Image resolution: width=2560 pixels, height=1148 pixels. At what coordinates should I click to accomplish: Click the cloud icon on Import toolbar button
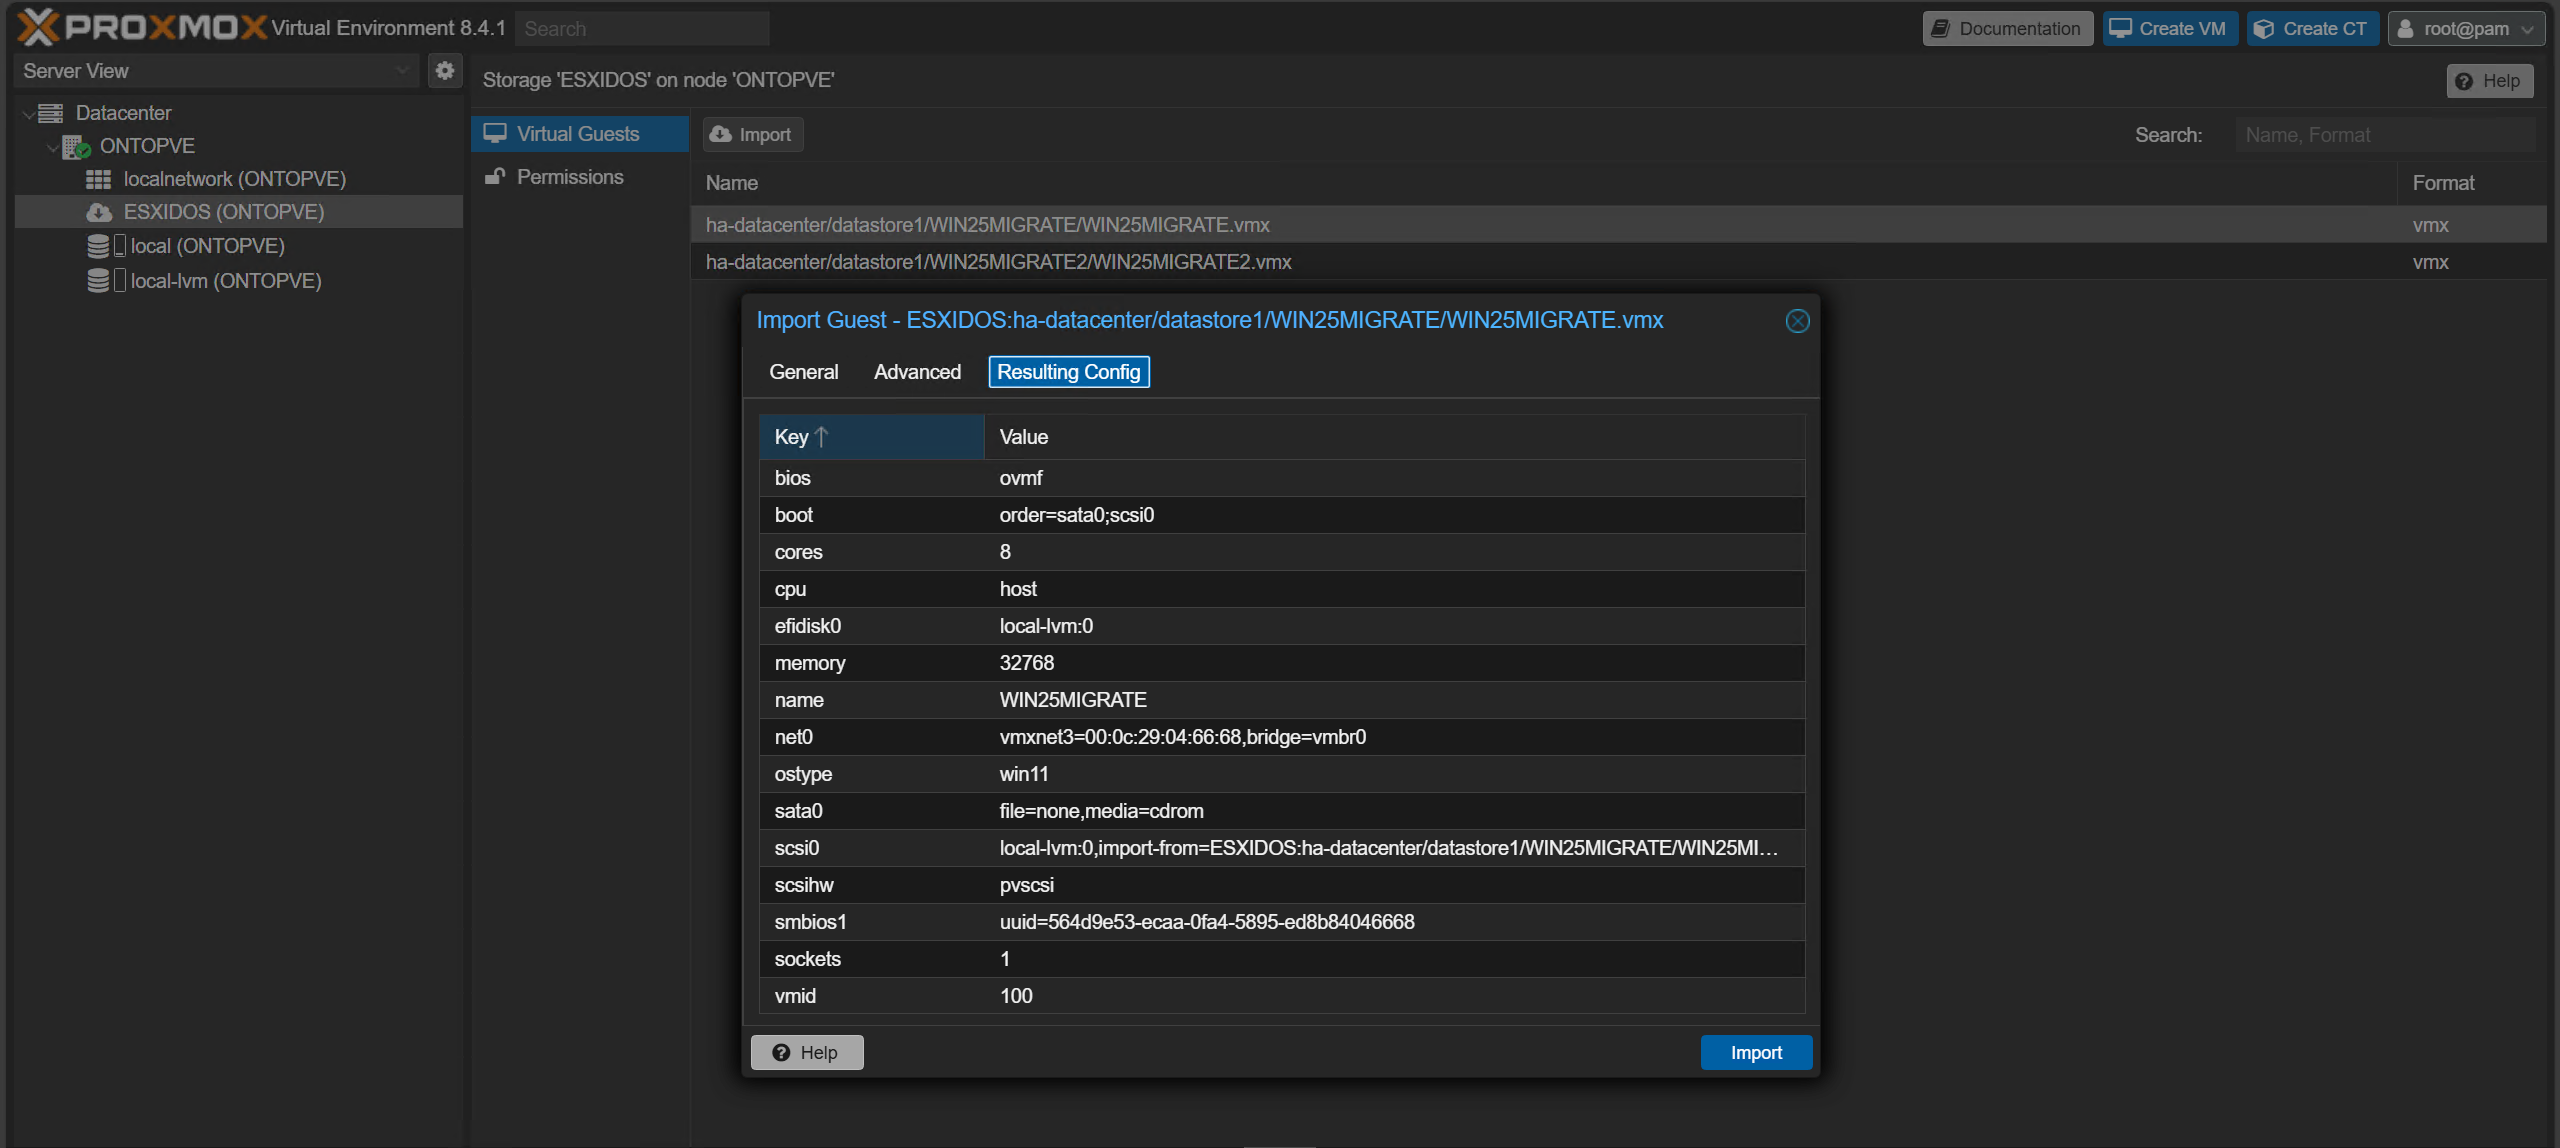tap(720, 134)
